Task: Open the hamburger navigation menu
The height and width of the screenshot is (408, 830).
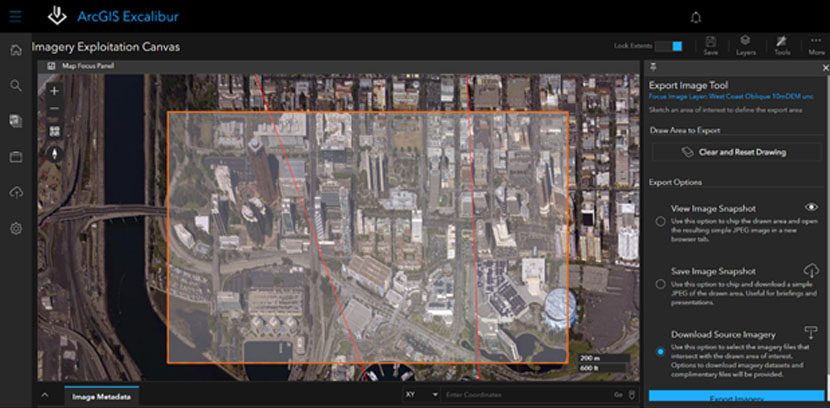Action: 15,16
